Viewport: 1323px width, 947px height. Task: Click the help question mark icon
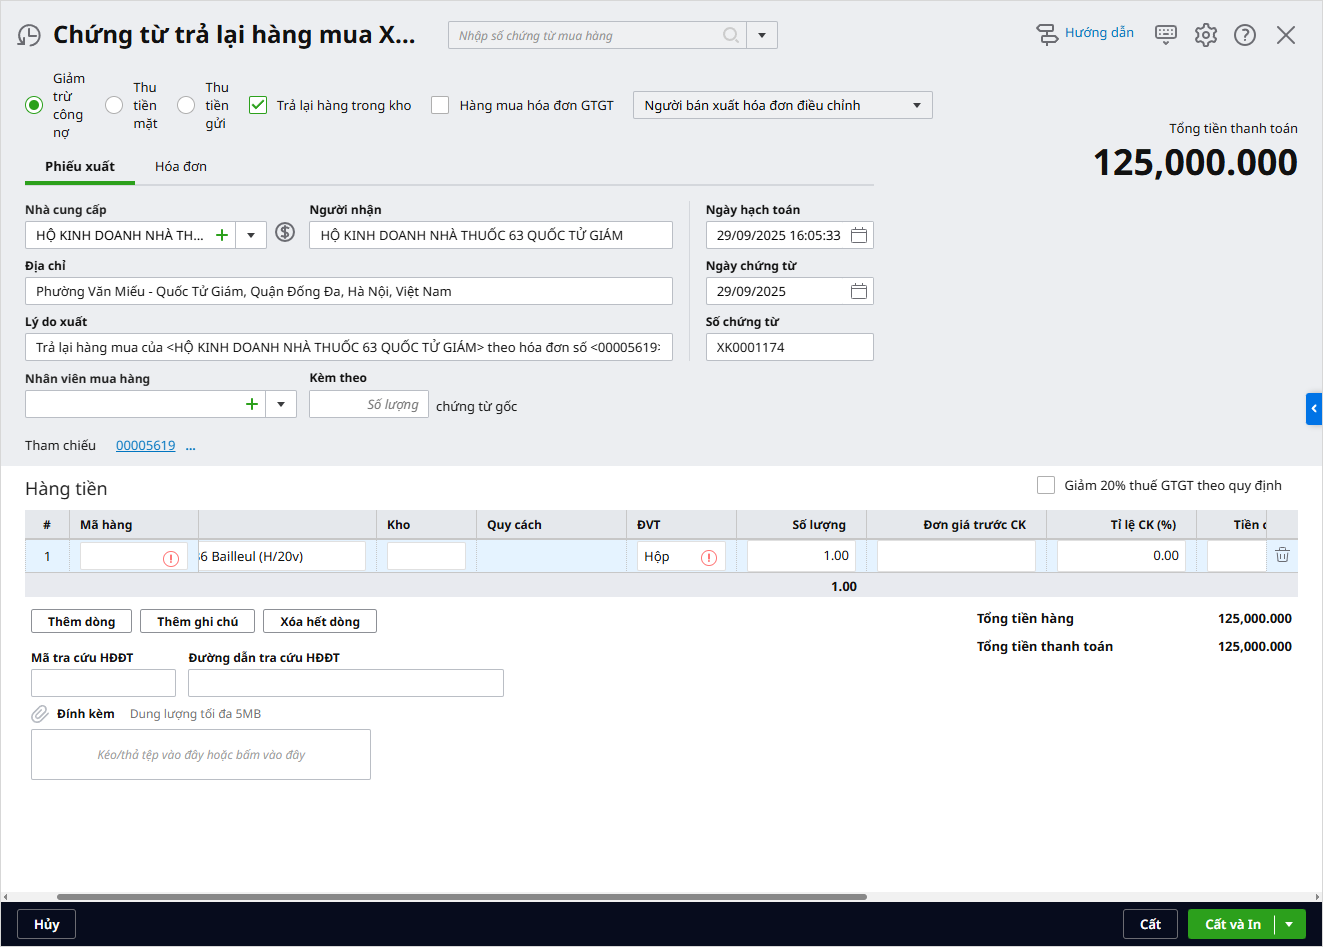pyautogui.click(x=1245, y=35)
